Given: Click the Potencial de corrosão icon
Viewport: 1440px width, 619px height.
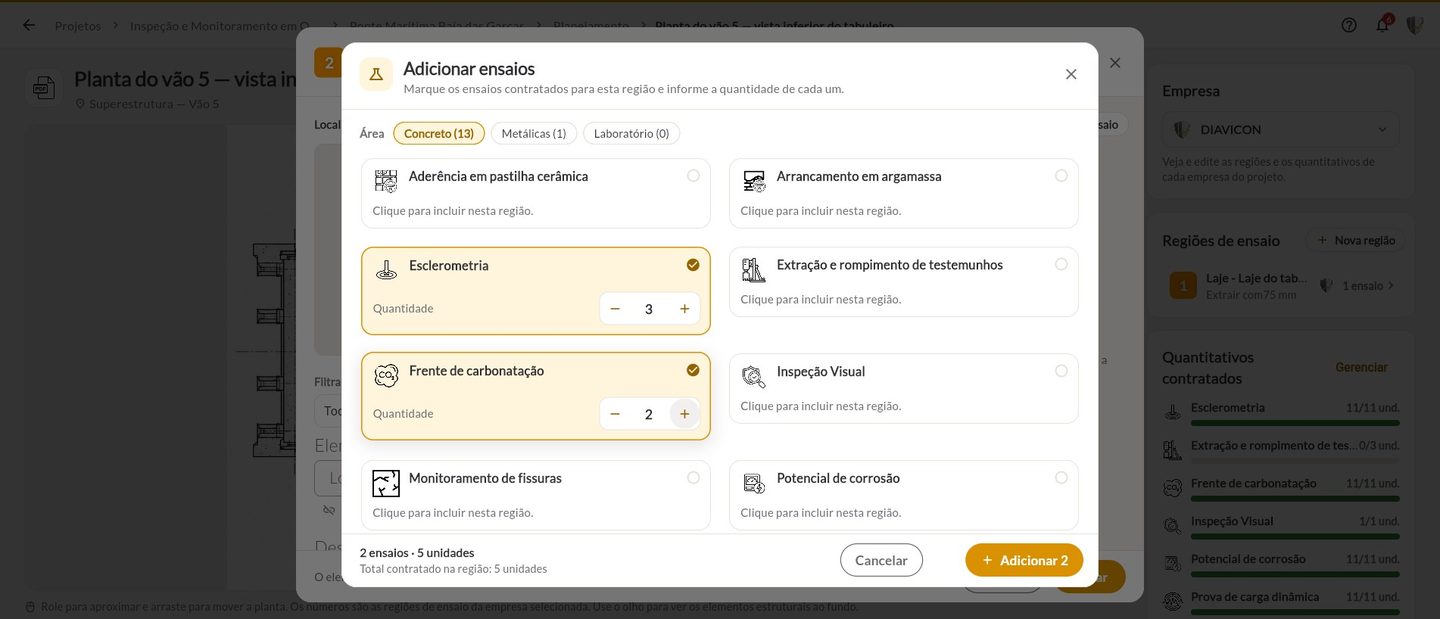Looking at the screenshot, I should (754, 483).
